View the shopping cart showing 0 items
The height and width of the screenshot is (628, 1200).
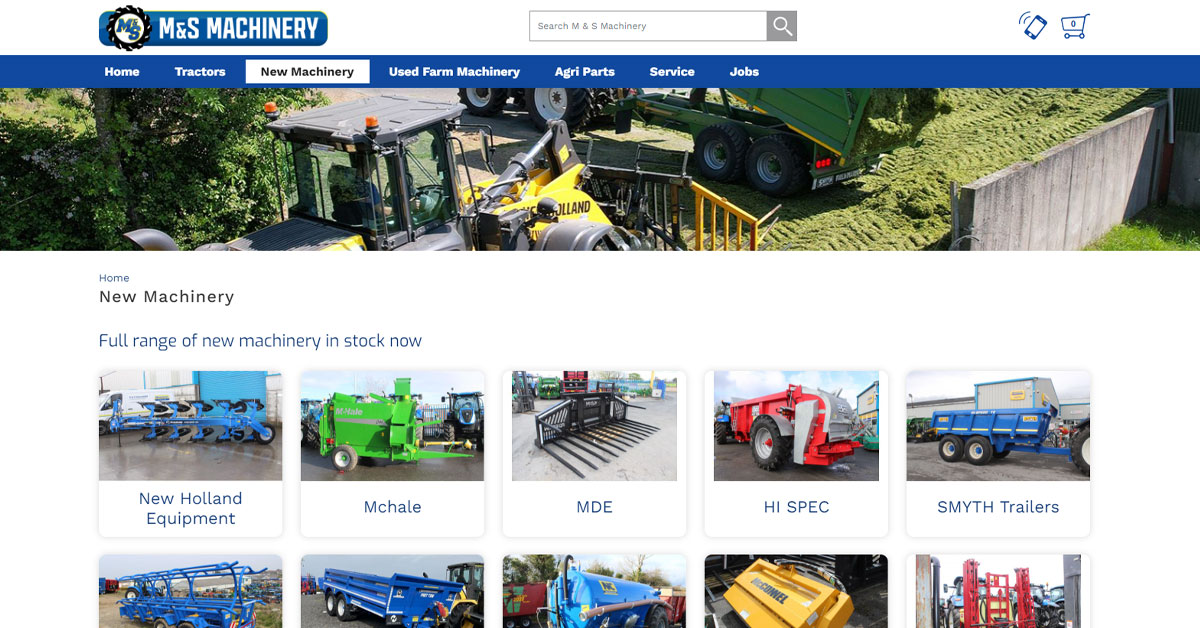coord(1074,27)
